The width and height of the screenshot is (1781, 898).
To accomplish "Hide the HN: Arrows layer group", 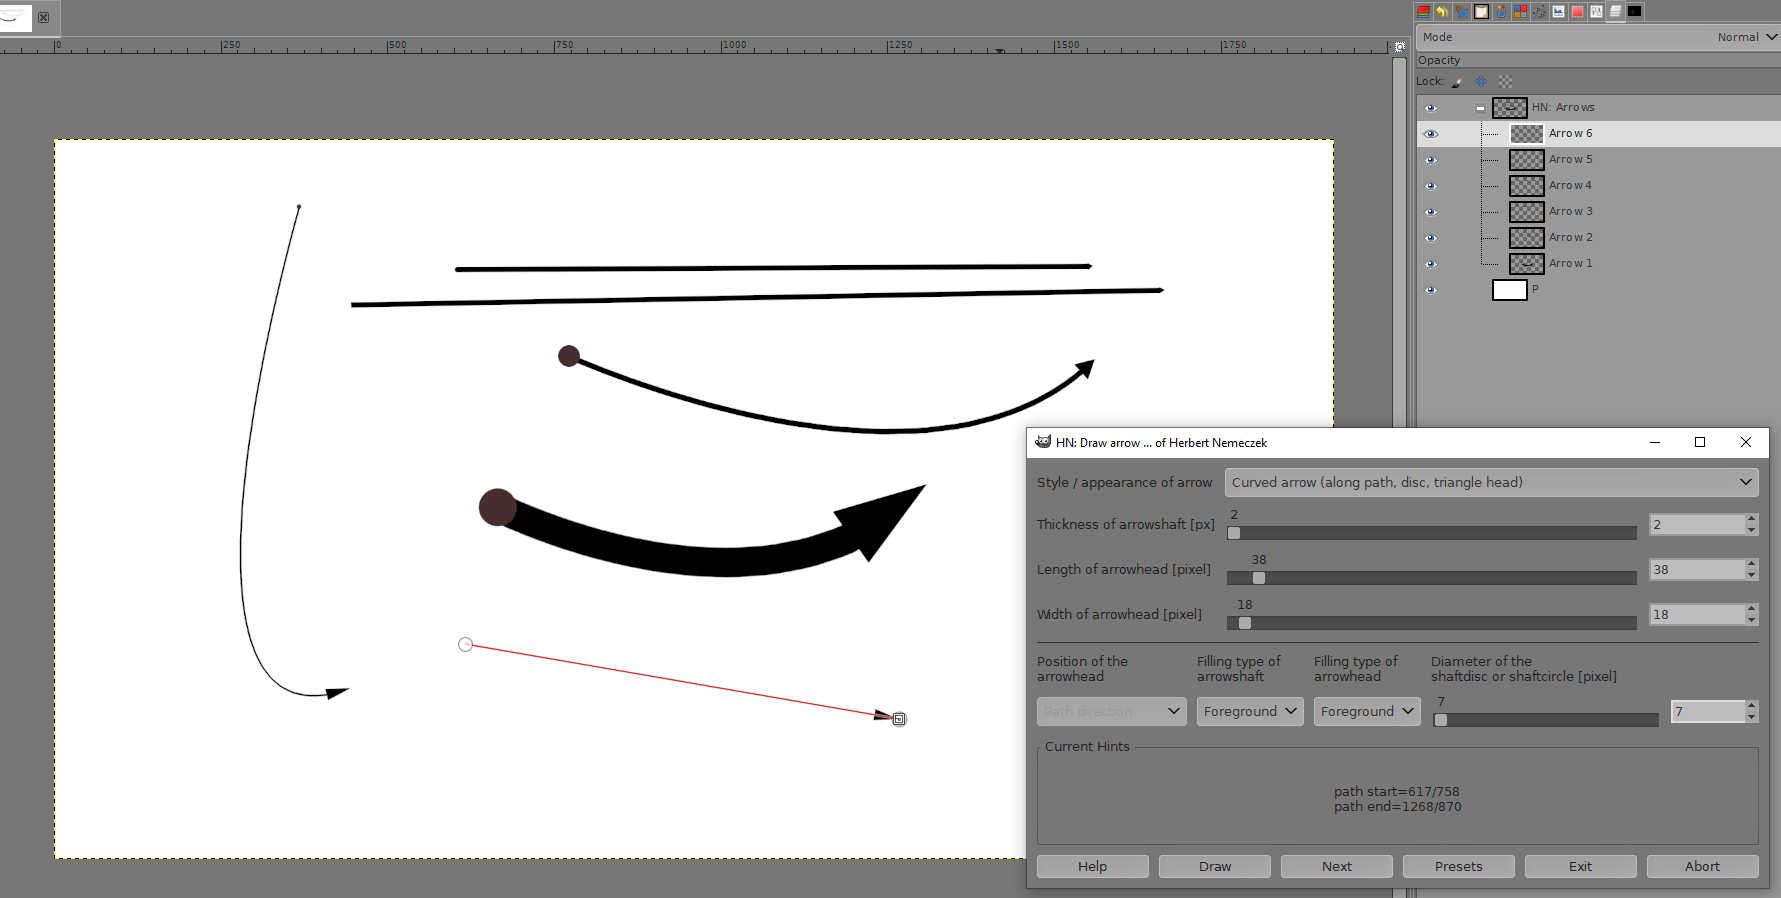I will click(x=1430, y=108).
